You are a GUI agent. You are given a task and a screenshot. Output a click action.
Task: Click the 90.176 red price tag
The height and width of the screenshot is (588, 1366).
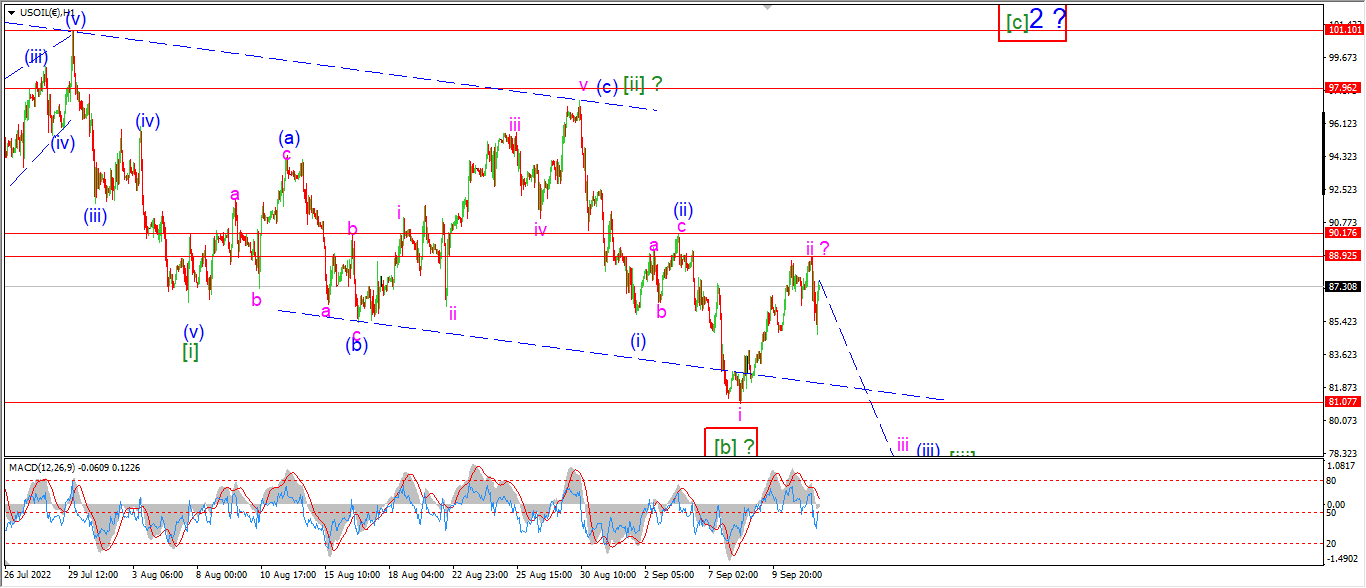click(x=1343, y=233)
